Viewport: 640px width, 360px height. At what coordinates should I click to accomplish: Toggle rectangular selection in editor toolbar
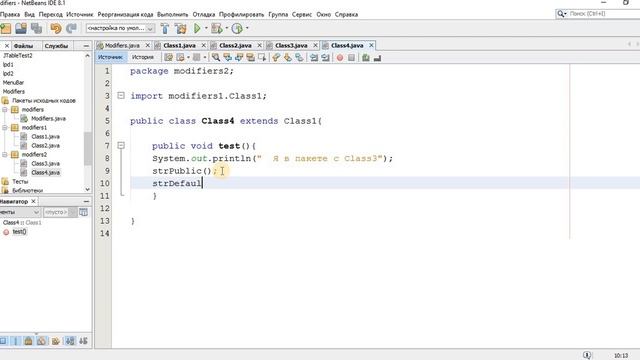pos(262,58)
